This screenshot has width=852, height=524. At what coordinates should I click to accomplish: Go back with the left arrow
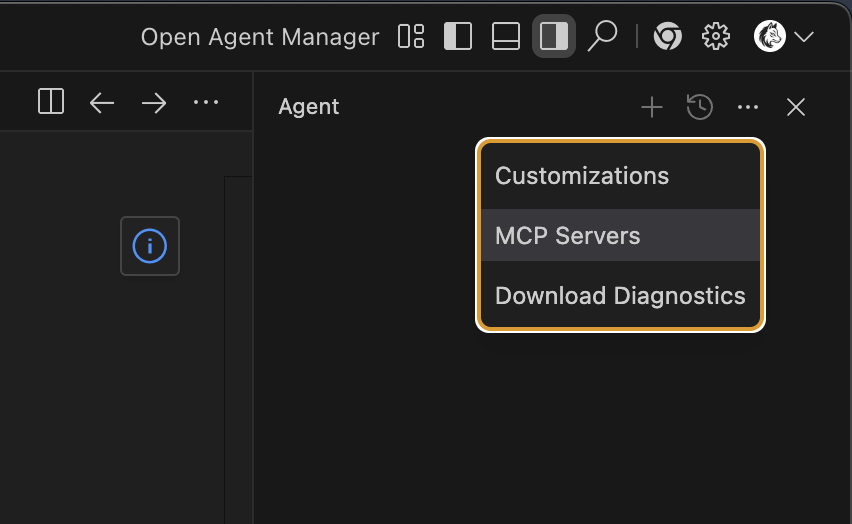(102, 103)
